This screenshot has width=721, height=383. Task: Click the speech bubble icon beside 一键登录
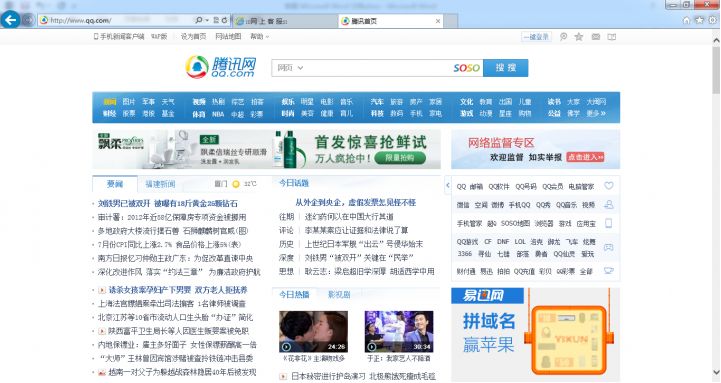[563, 37]
